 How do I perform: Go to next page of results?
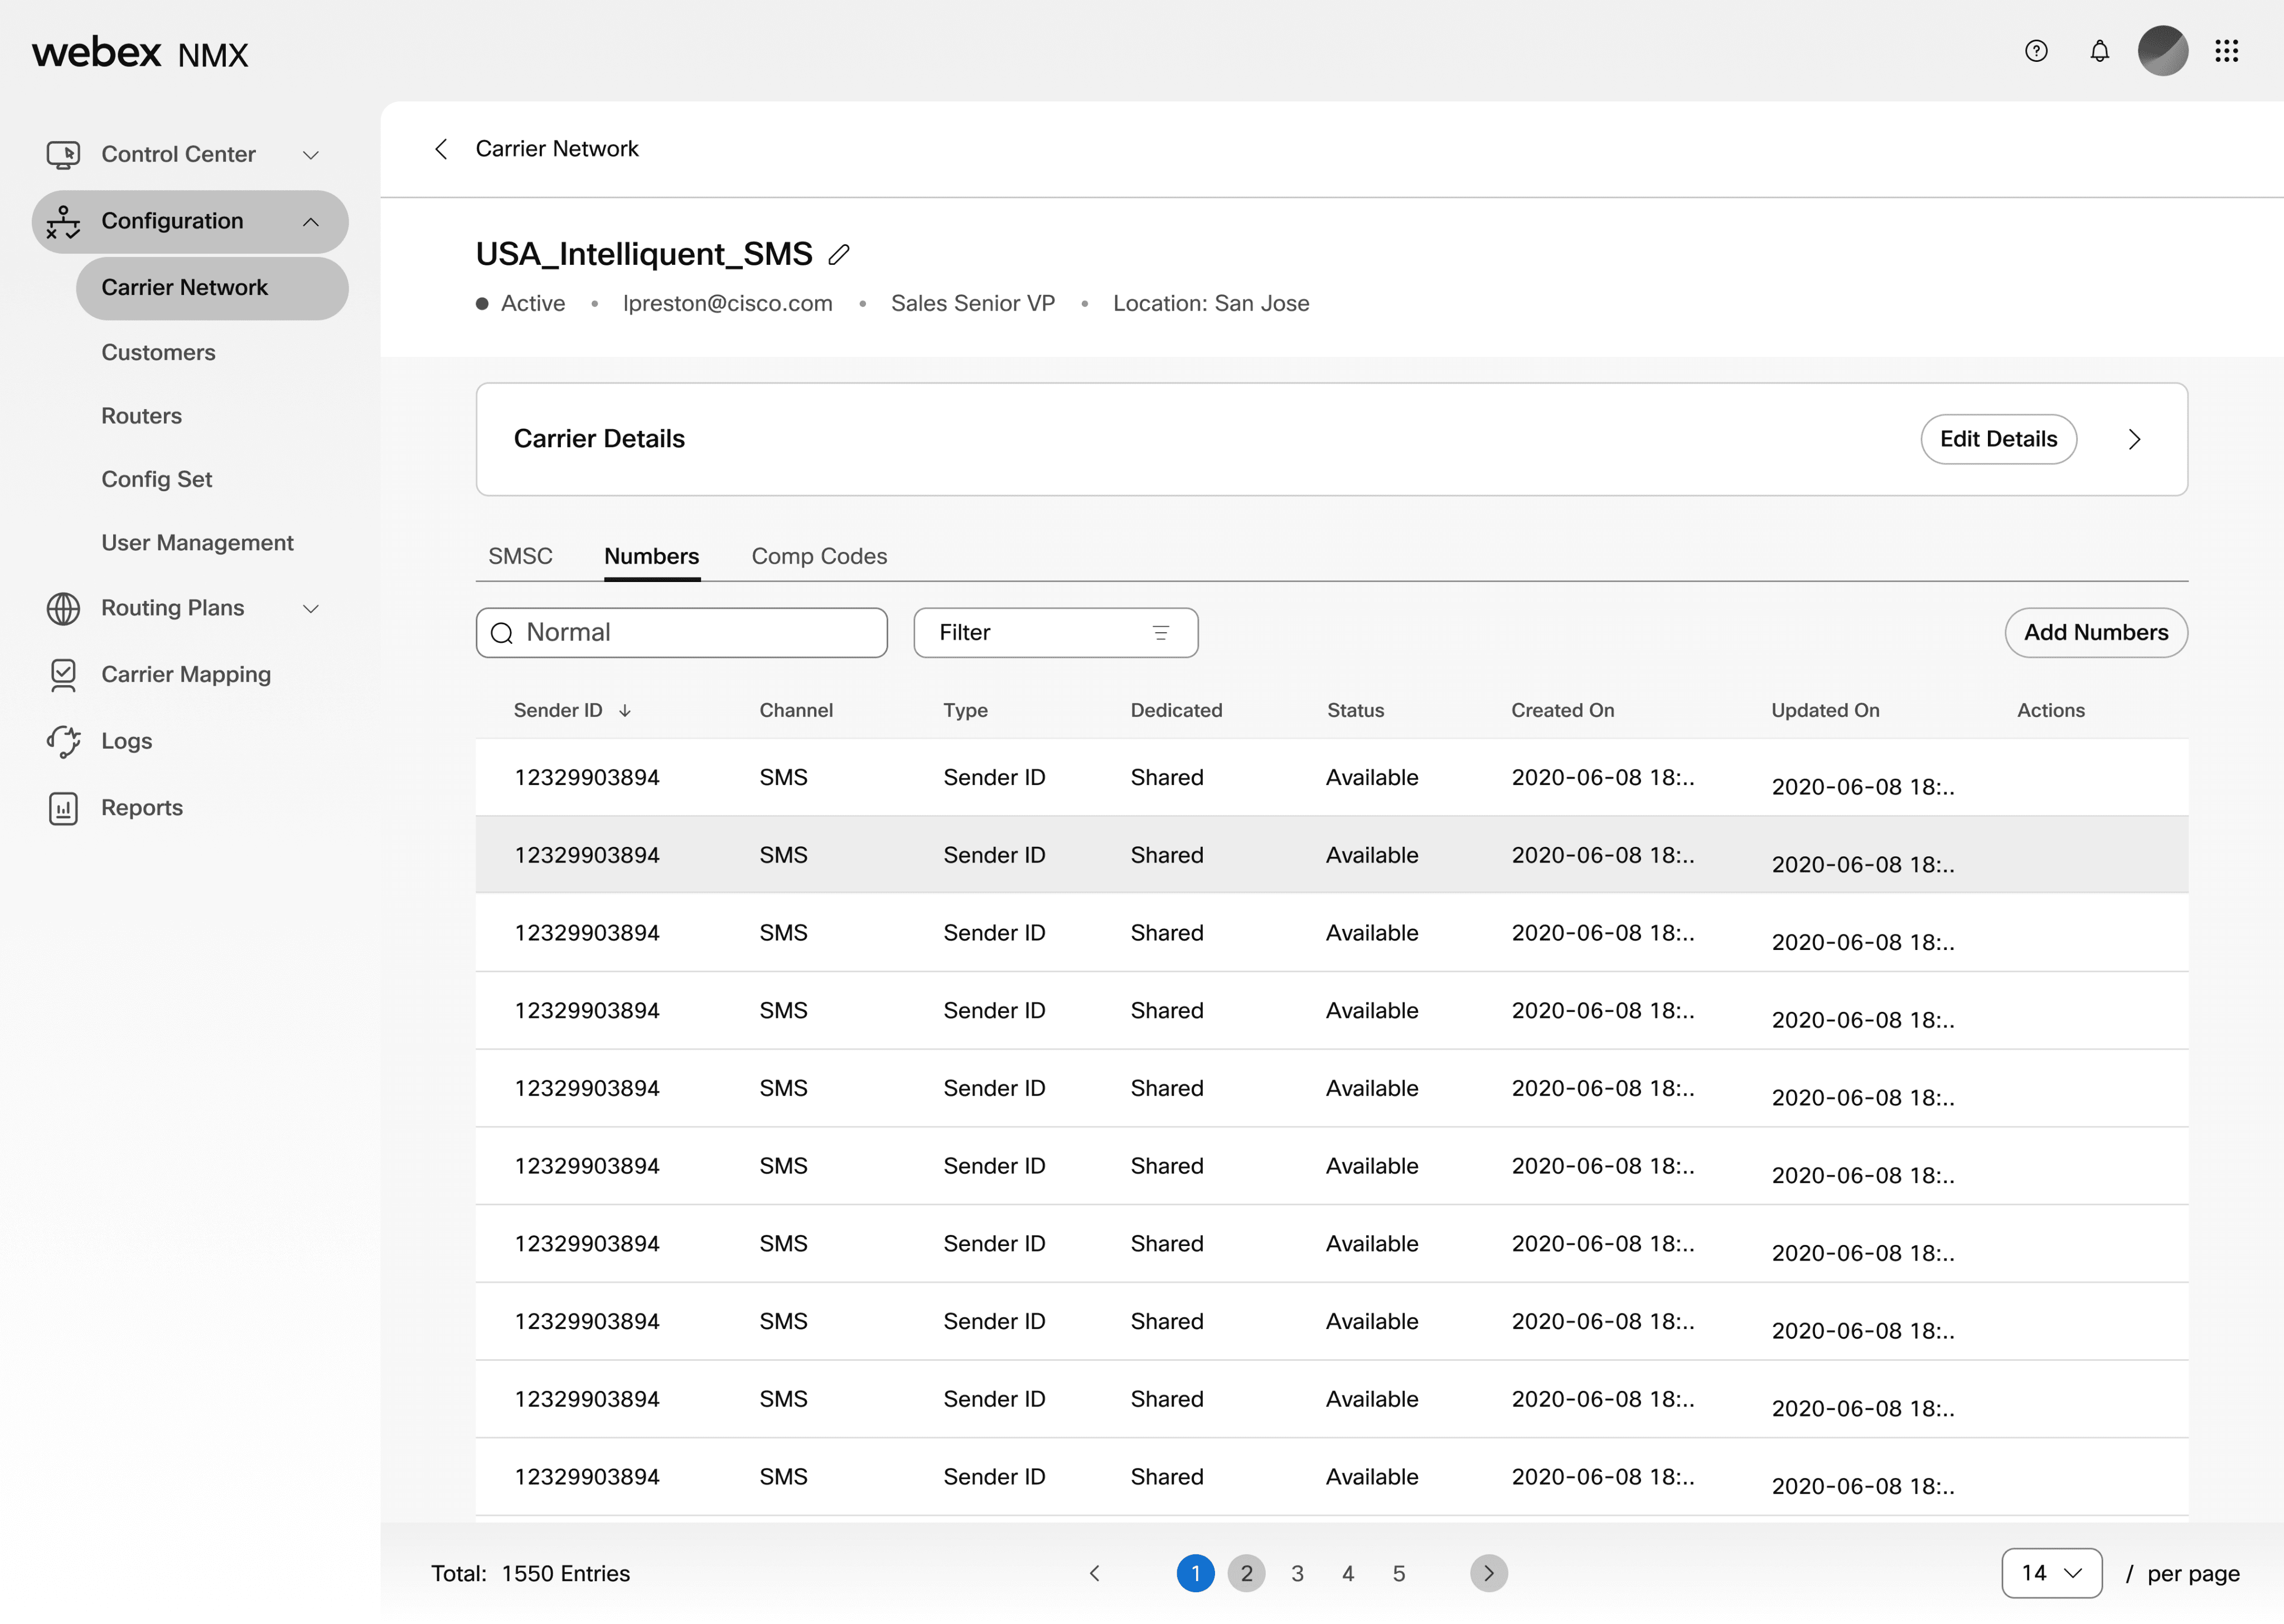1489,1574
